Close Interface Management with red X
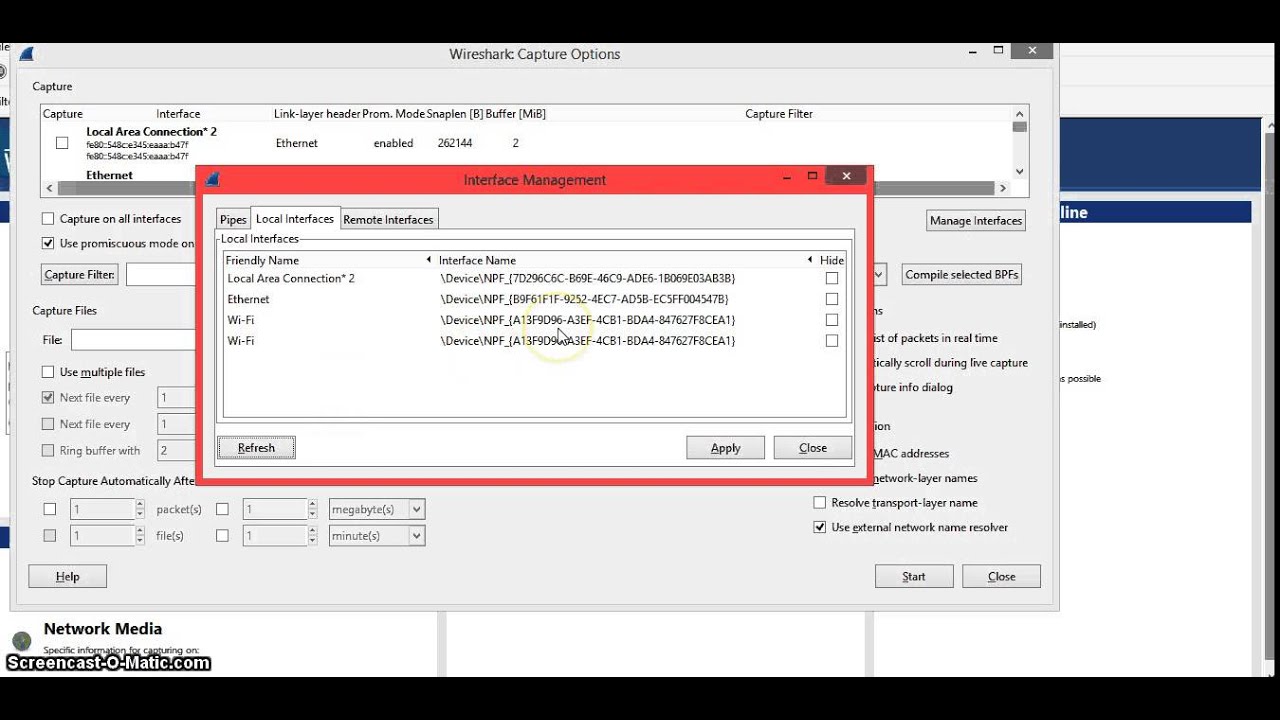 (846, 176)
